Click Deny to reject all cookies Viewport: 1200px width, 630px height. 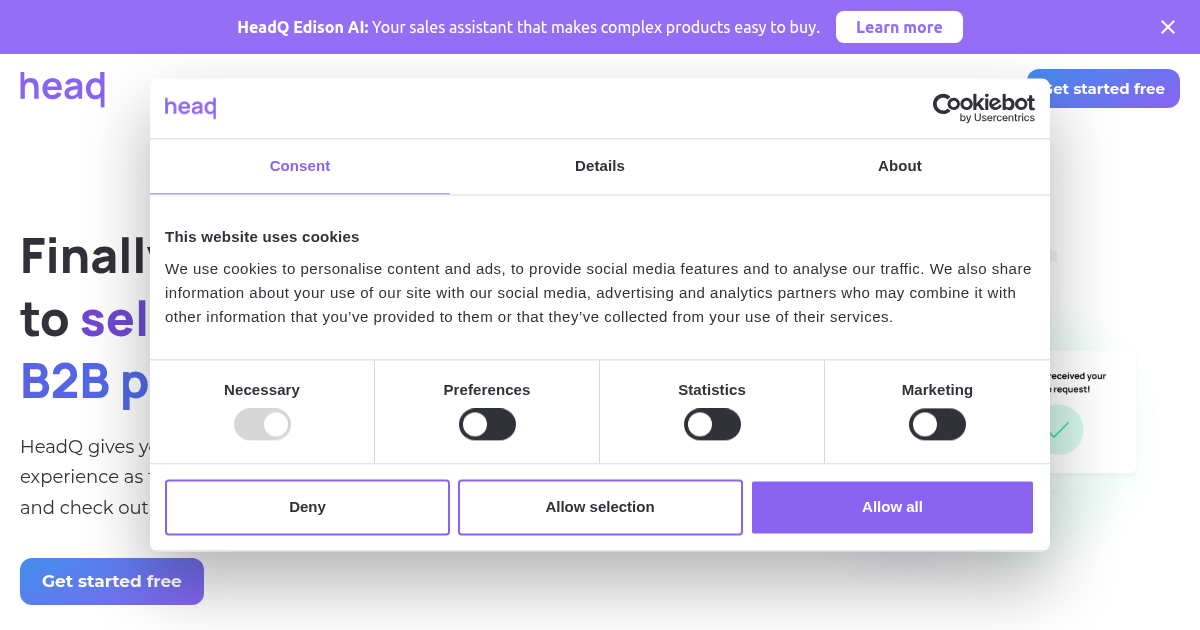307,507
